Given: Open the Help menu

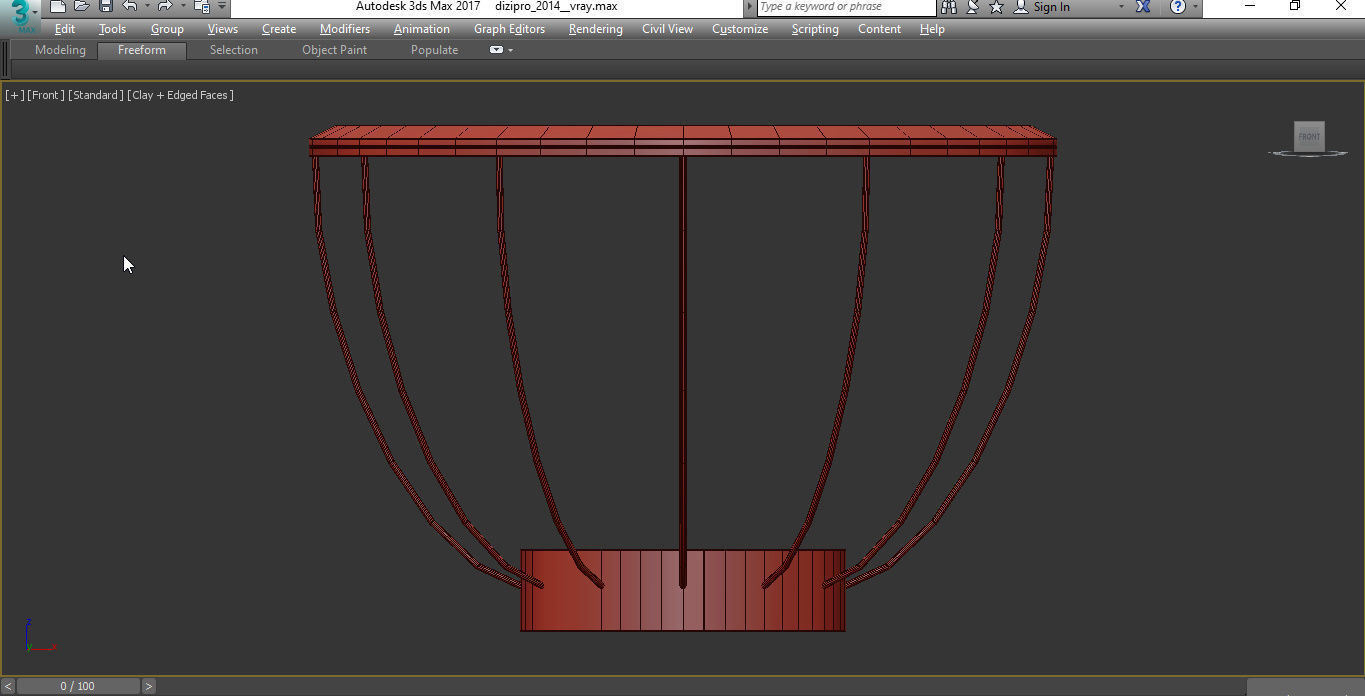Looking at the screenshot, I should 932,29.
